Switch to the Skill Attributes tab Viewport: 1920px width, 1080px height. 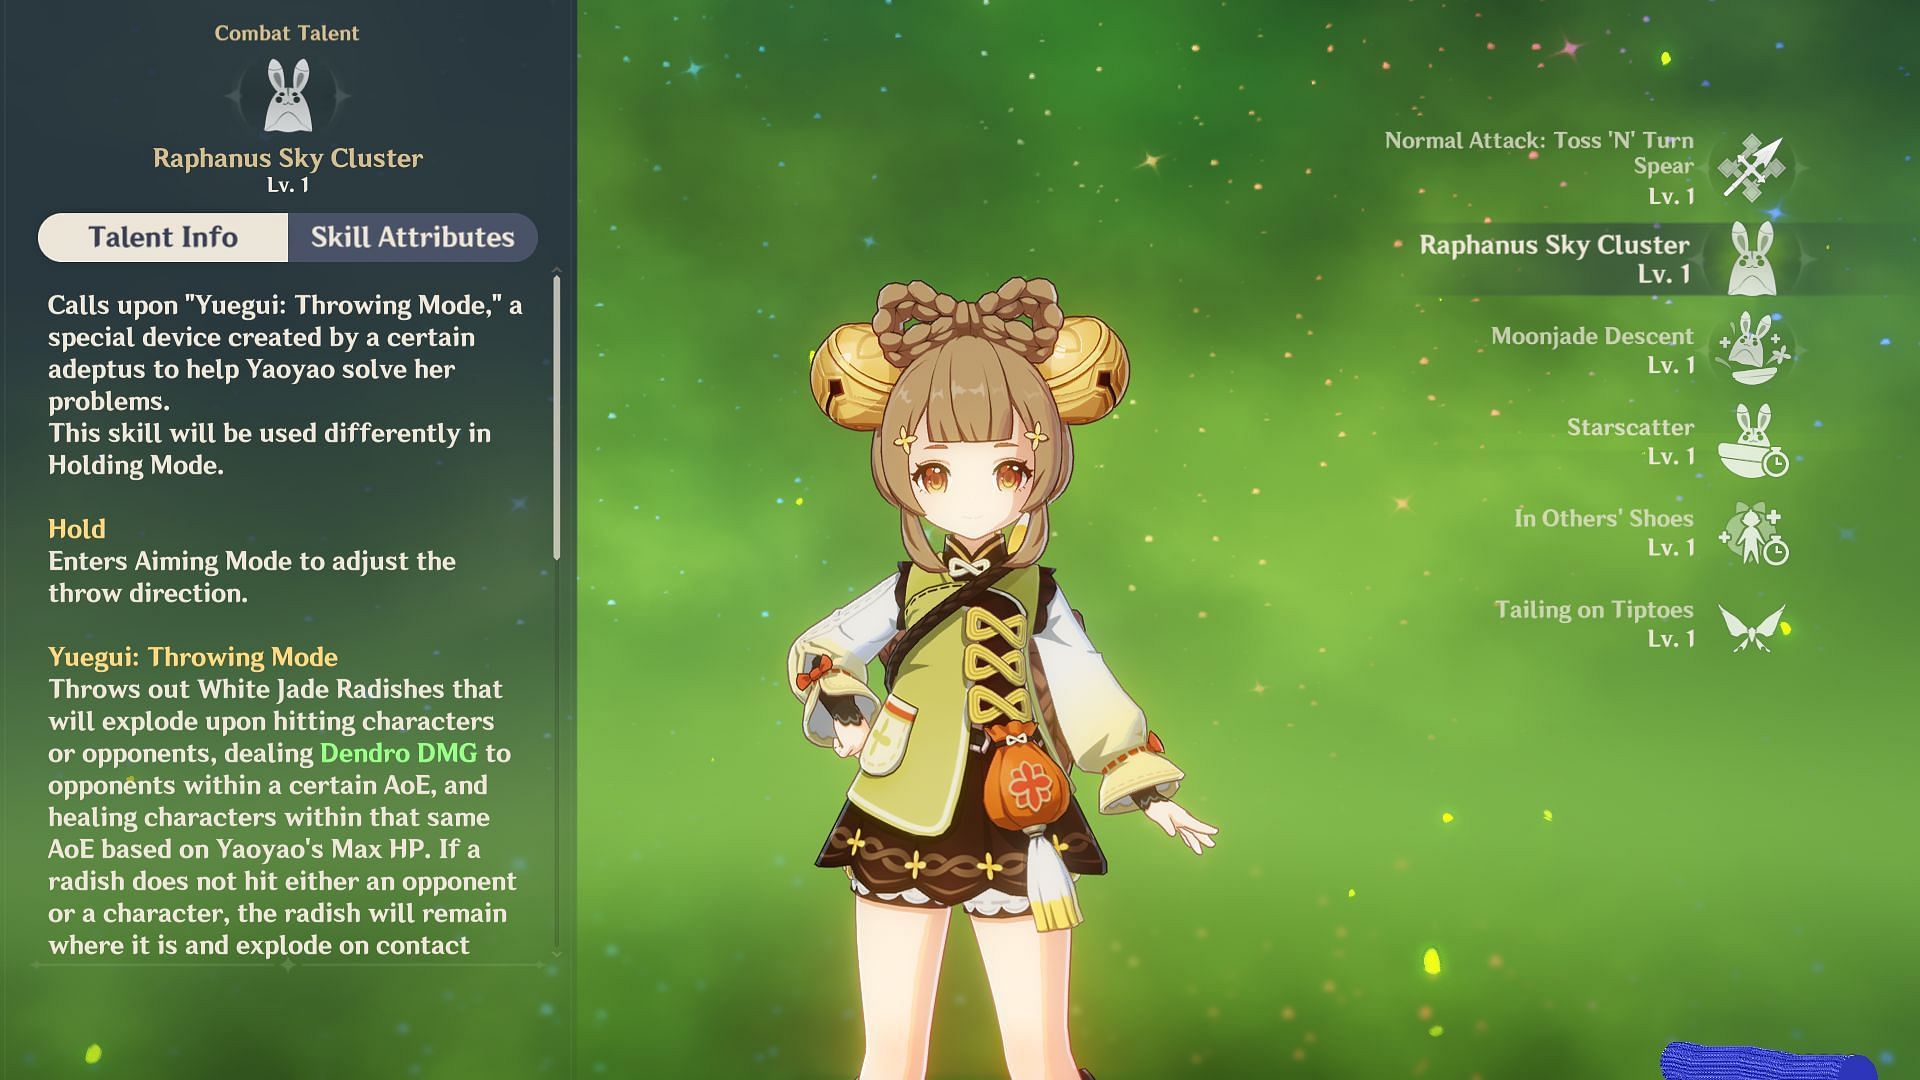tap(412, 237)
